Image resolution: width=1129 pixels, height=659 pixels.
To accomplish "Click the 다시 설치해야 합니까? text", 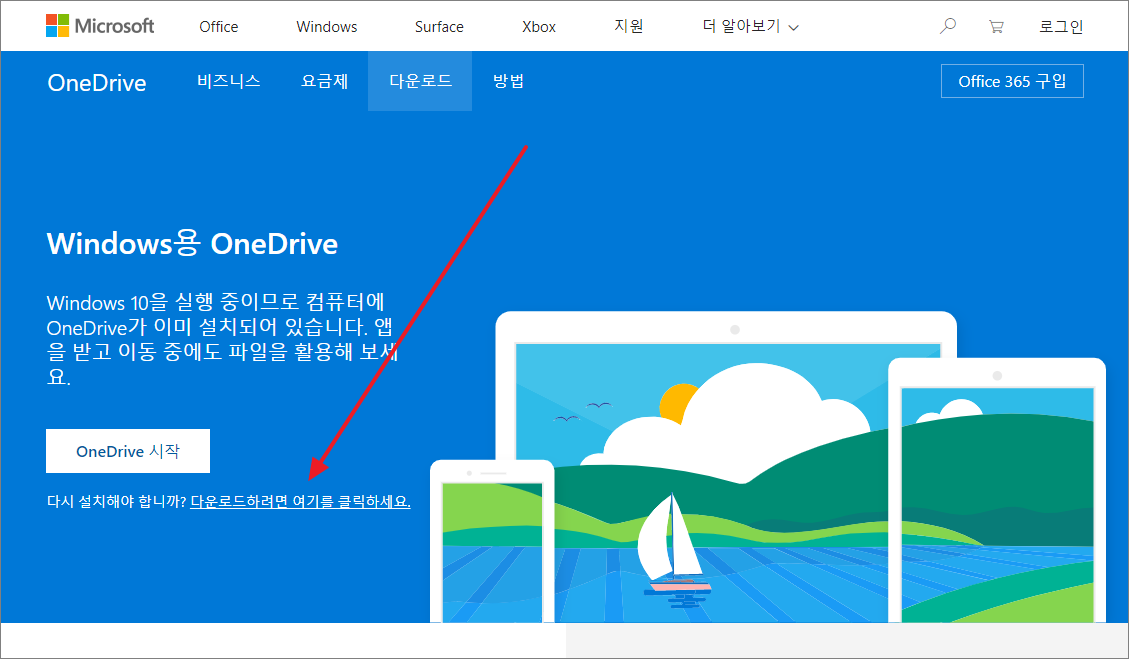I will pos(117,501).
